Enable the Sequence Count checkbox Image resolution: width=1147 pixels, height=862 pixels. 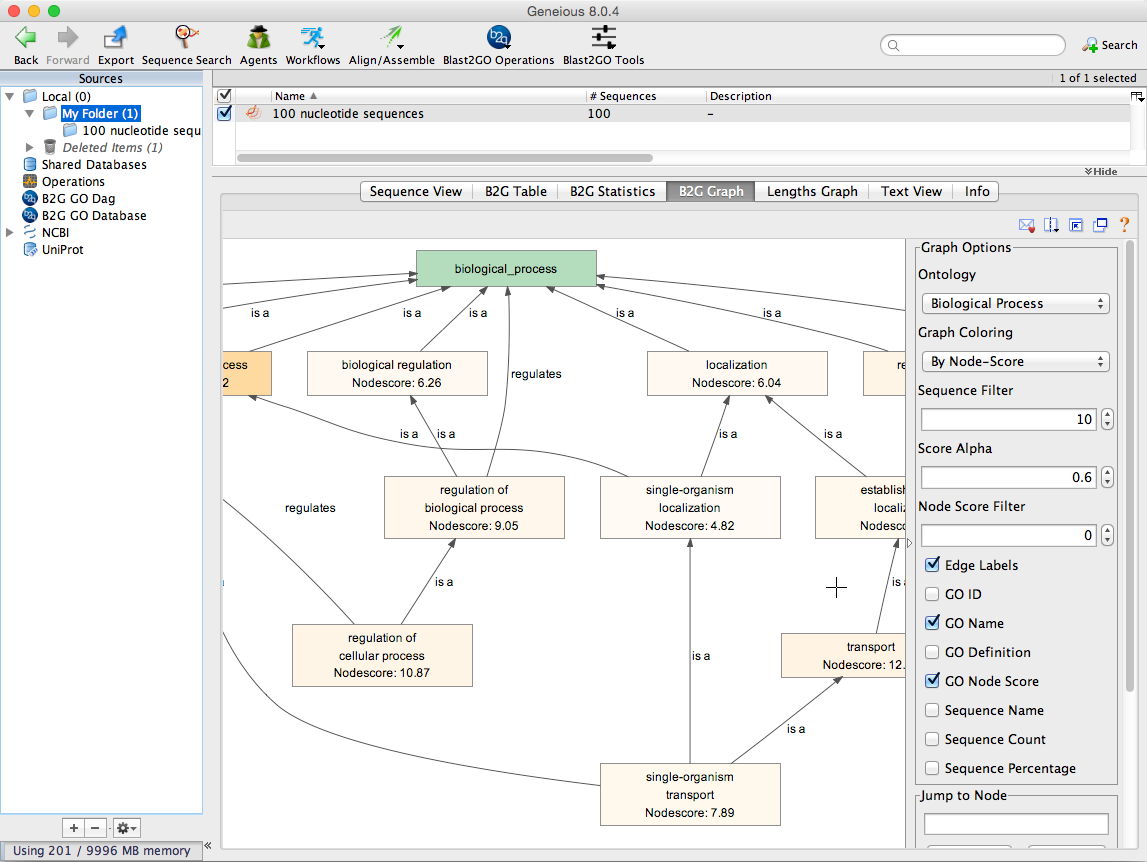(932, 739)
